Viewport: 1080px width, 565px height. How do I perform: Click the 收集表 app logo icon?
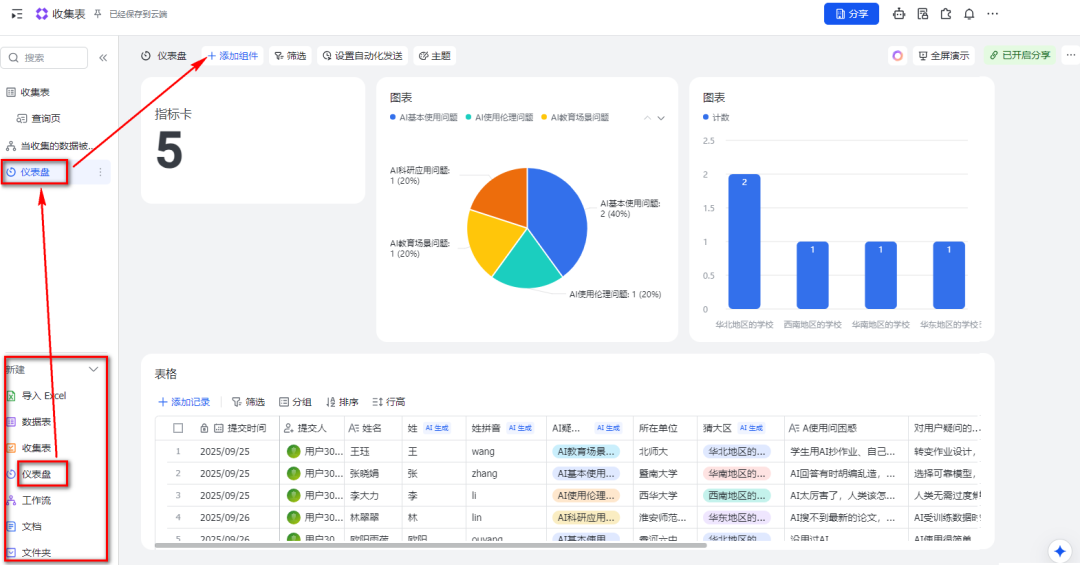point(41,14)
